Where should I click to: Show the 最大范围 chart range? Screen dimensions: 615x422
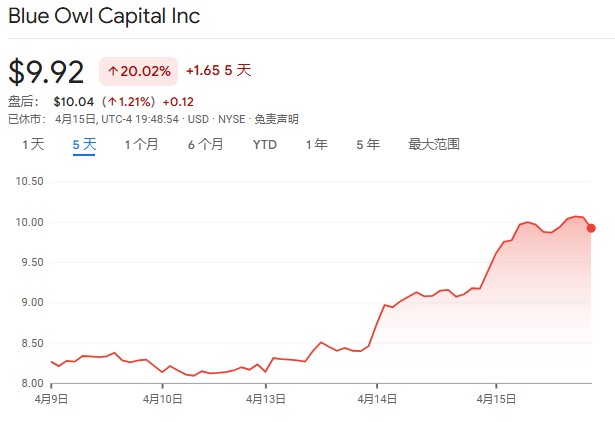[433, 144]
